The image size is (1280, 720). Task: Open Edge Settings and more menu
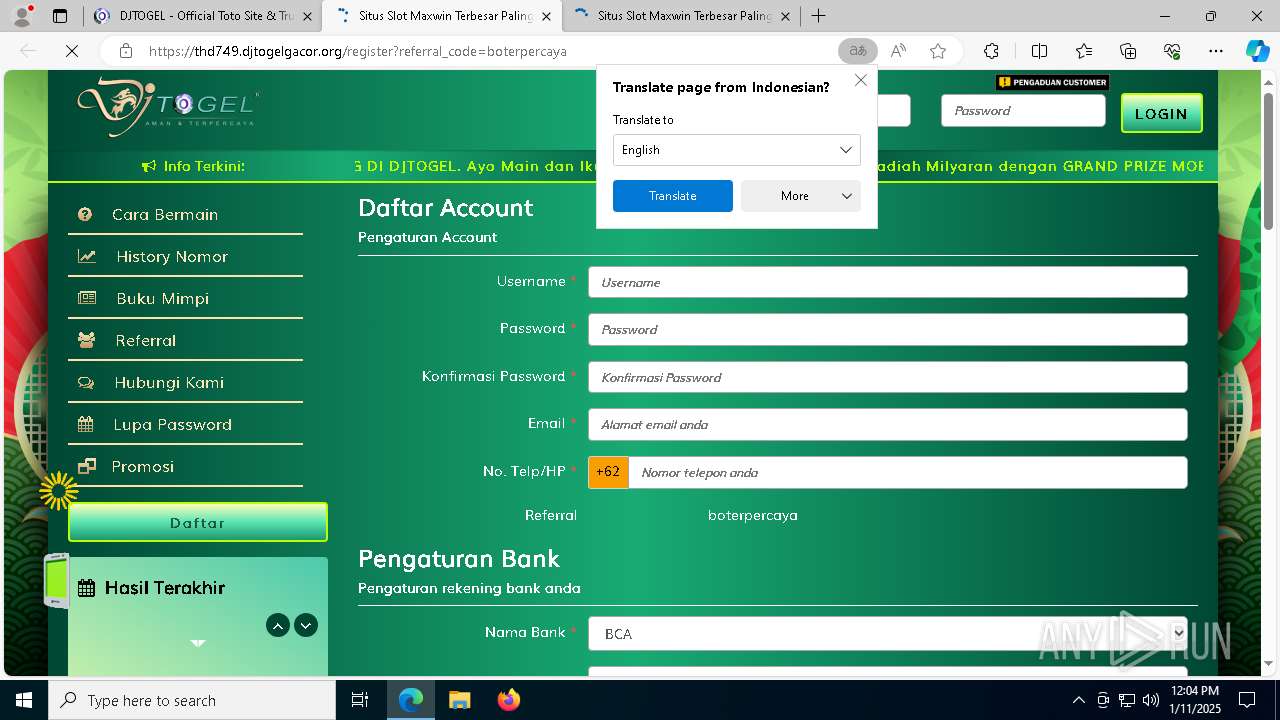(1216, 51)
